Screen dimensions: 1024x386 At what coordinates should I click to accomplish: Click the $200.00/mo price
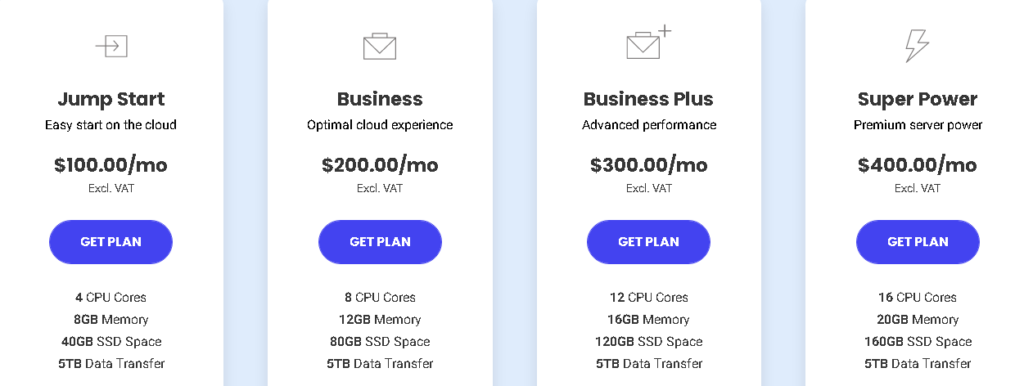point(380,165)
